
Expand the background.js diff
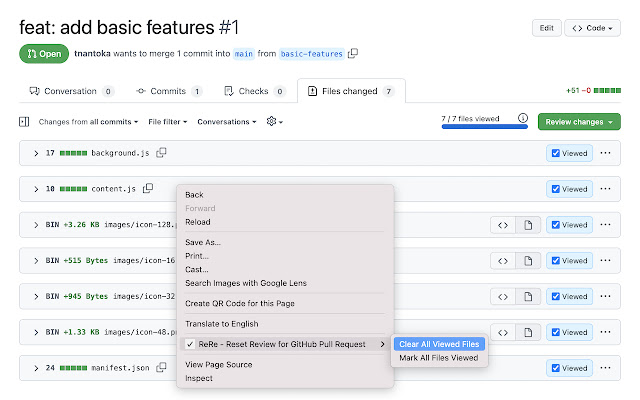[36, 153]
